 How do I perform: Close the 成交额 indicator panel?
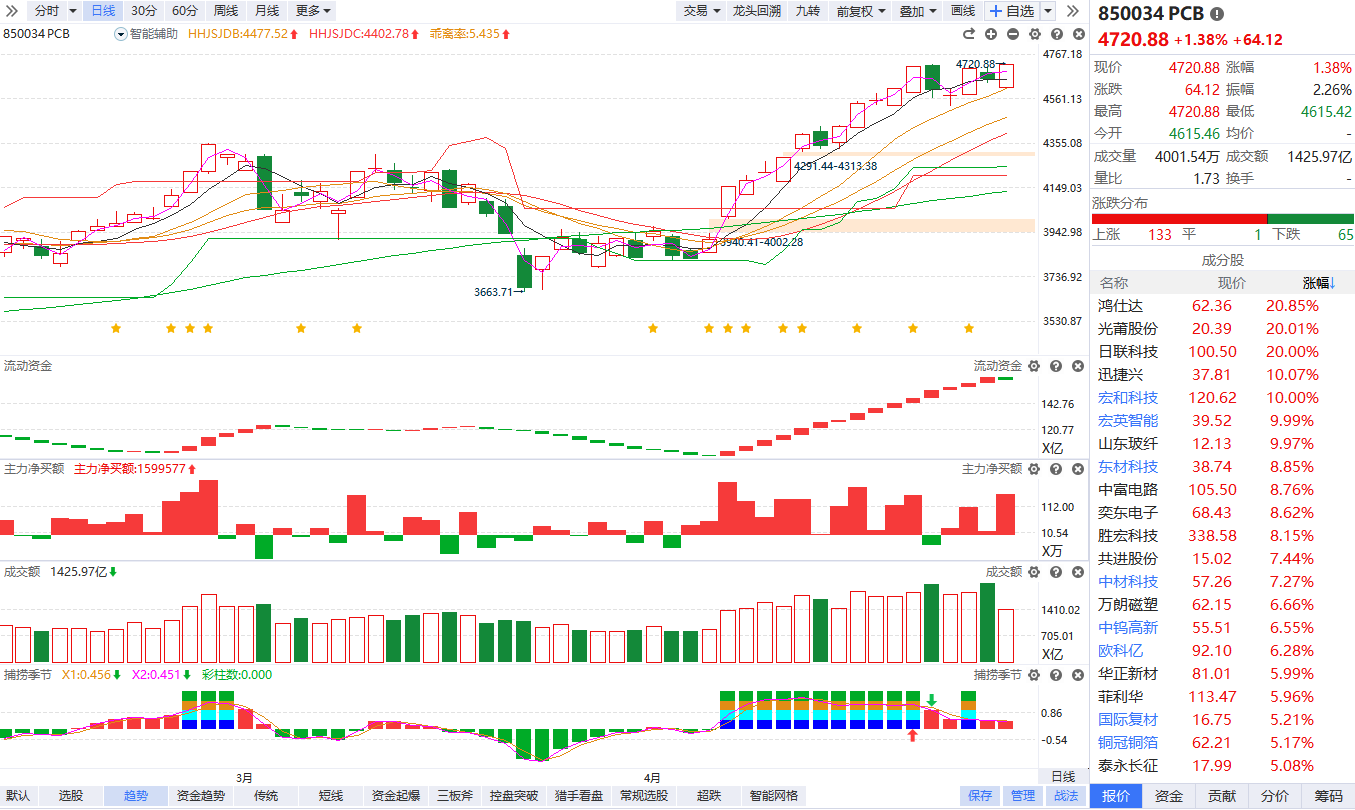(x=1077, y=572)
